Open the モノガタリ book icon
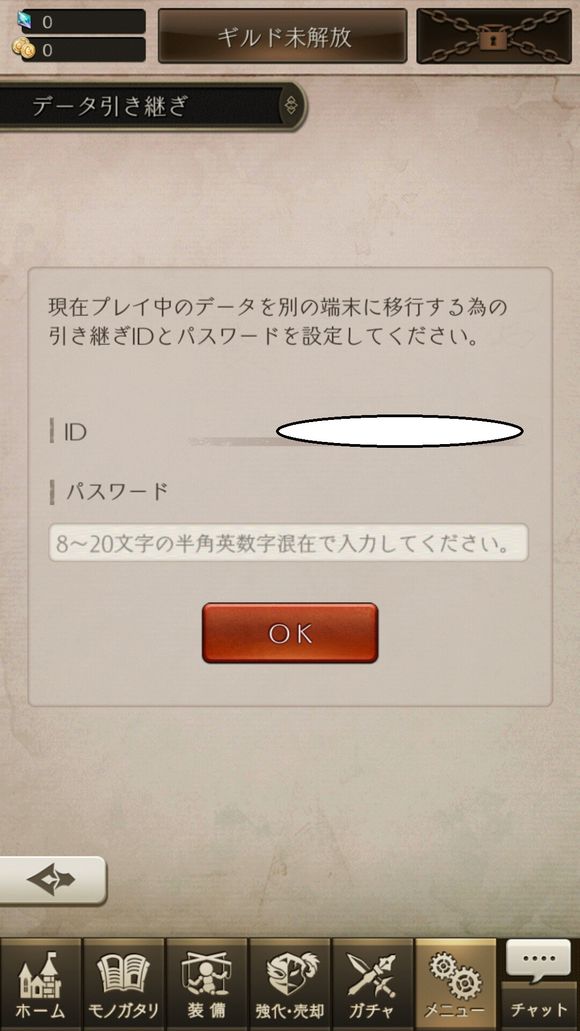 [124, 984]
